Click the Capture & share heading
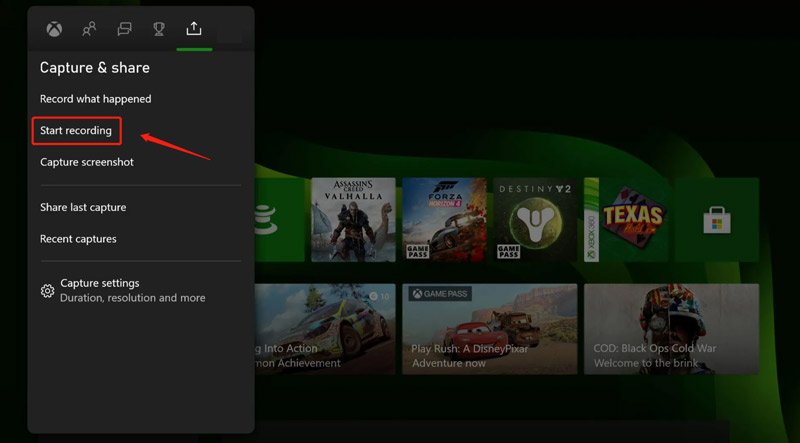 coord(95,68)
